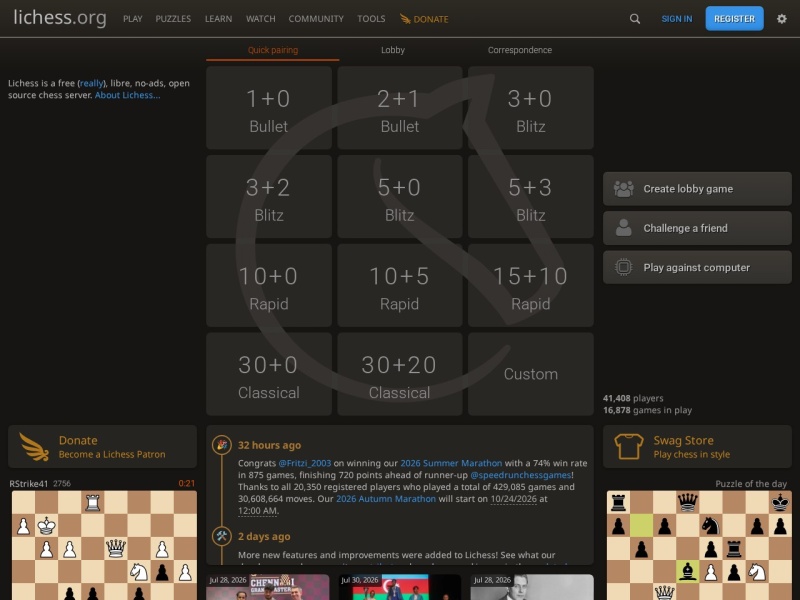Open the TOOLS menu

pos(371,19)
